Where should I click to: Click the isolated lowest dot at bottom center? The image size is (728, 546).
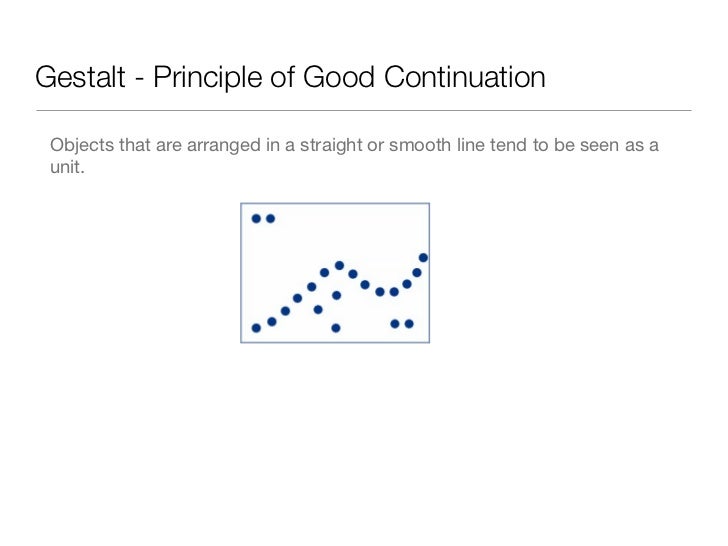336,328
